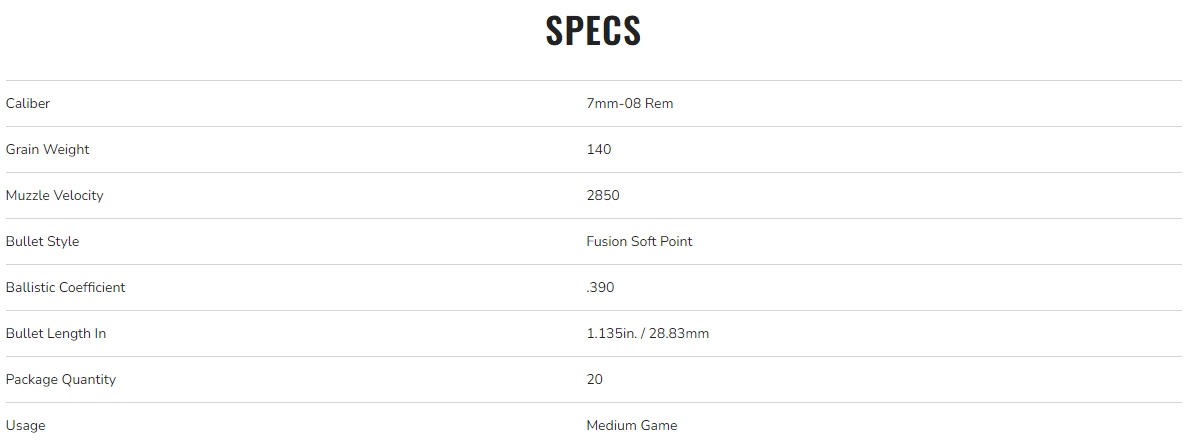Select the Bullet Length In label

(x=56, y=333)
